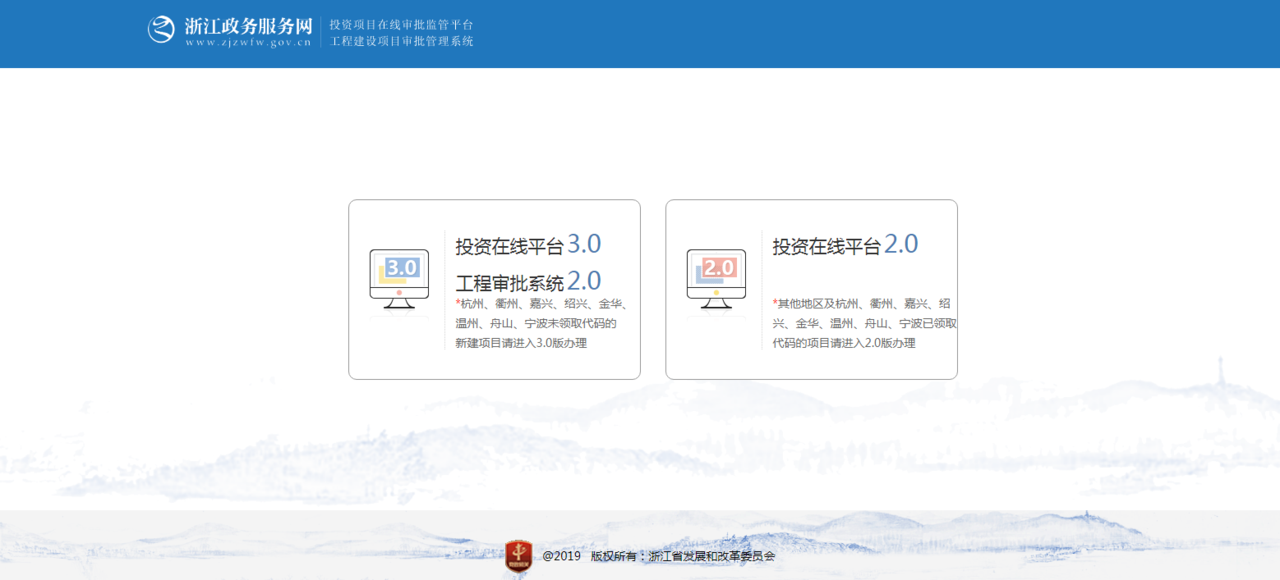Viewport: 1280px width, 580px height.
Task: Click the 浙江政务服务网 site title
Action: pos(248,25)
